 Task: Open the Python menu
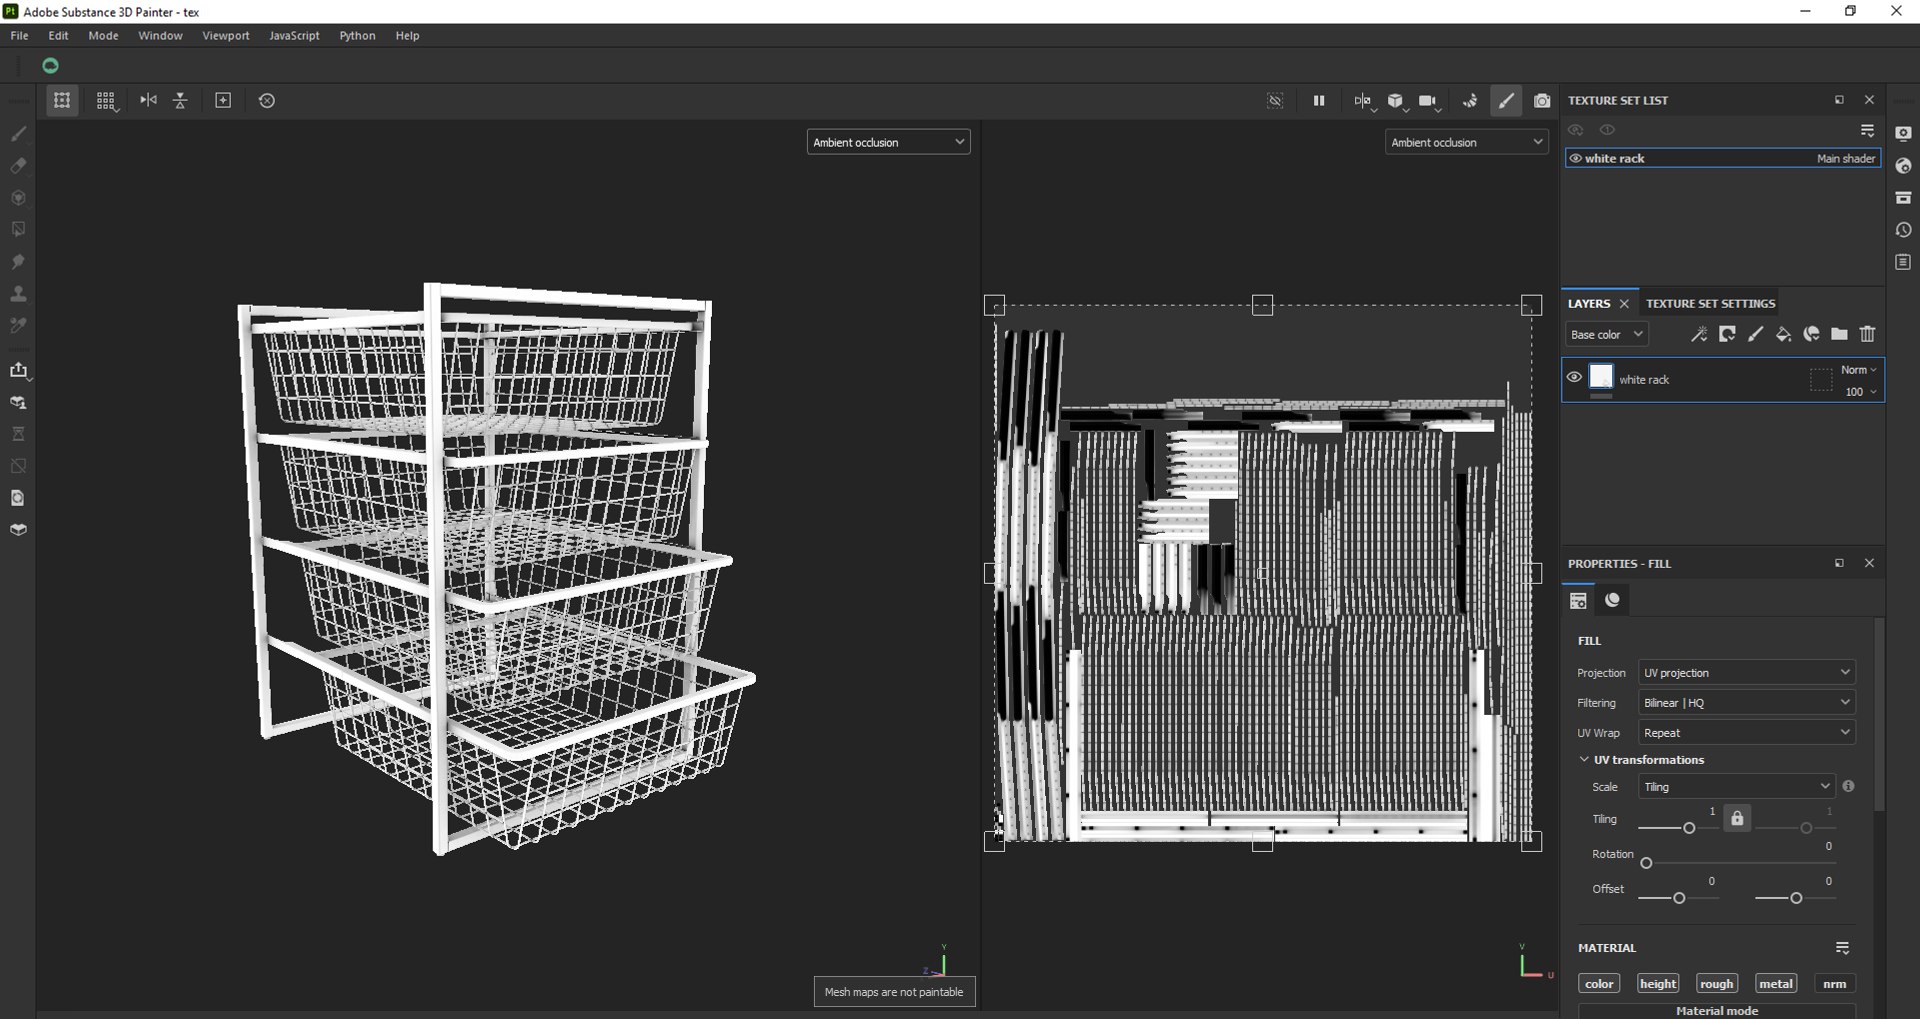coord(357,35)
